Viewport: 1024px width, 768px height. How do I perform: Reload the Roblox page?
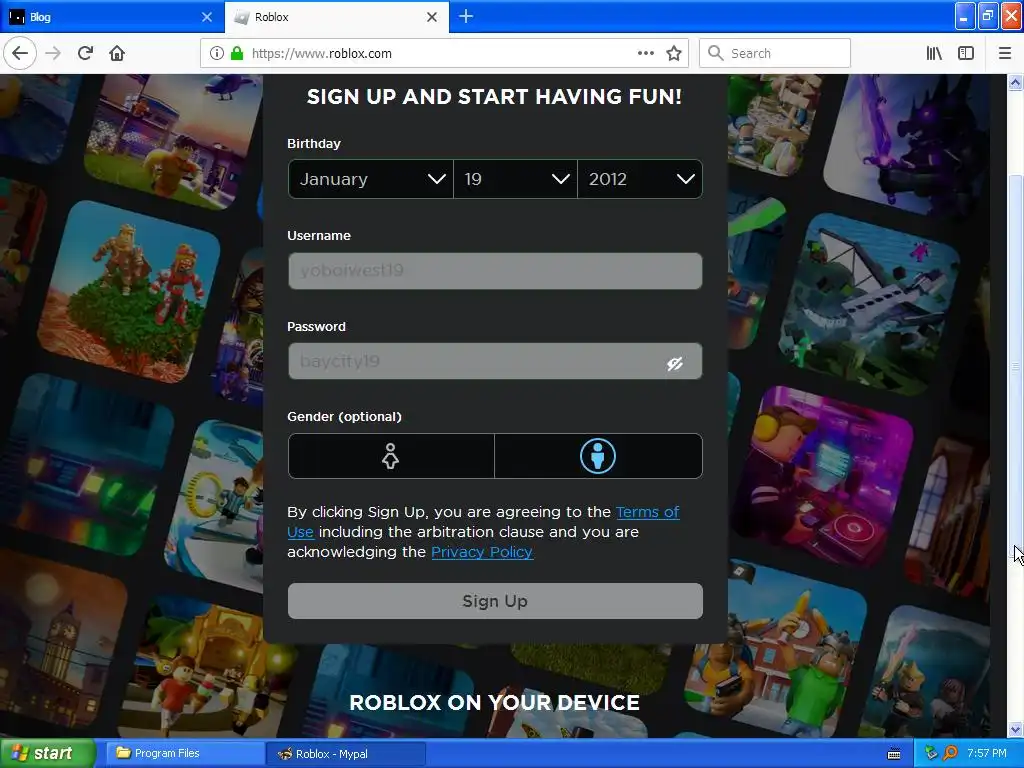tap(85, 54)
